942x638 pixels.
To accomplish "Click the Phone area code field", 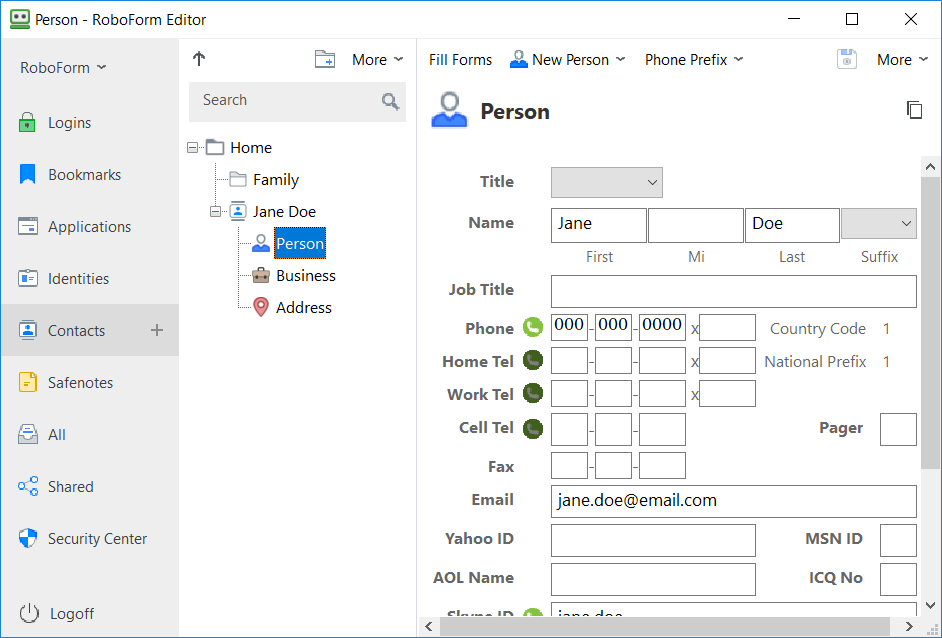I will pos(569,327).
